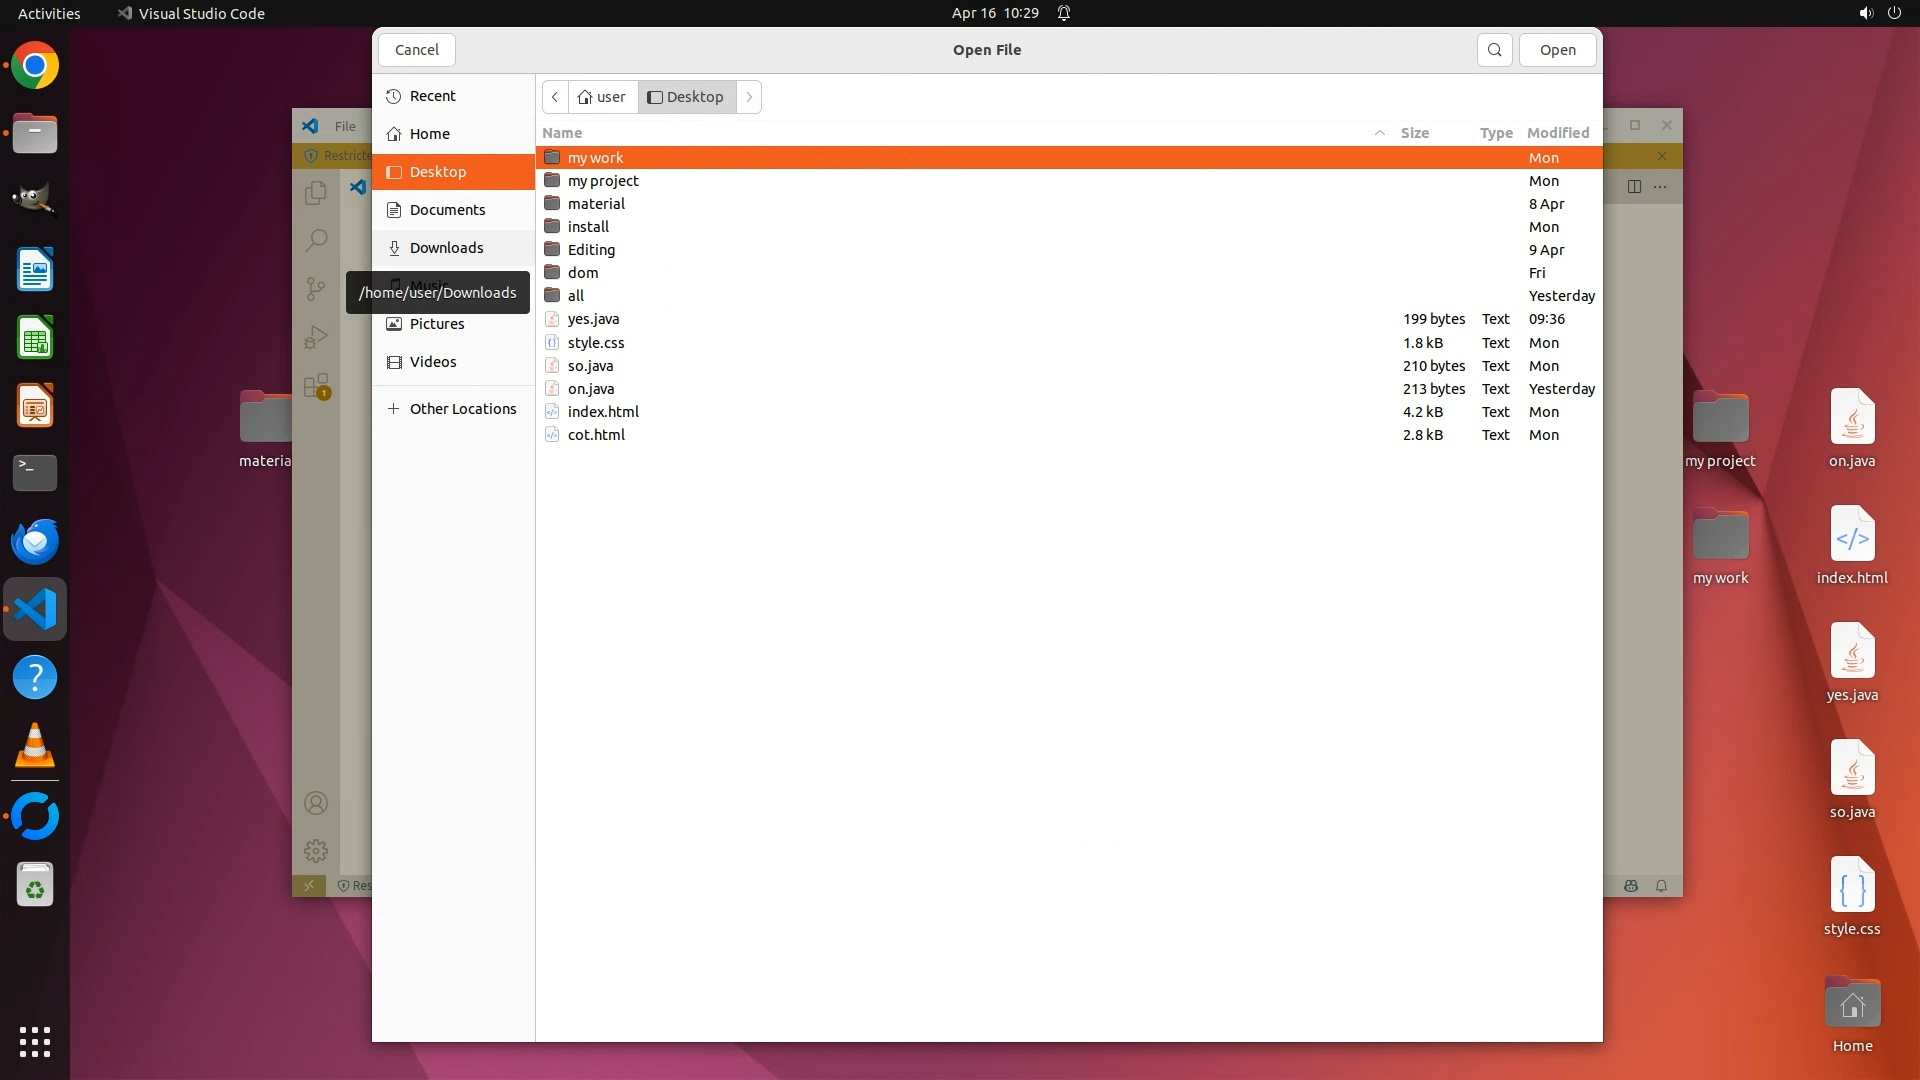Click the user path breadcrumb
Image resolution: width=1920 pixels, height=1080 pixels.
602,97
